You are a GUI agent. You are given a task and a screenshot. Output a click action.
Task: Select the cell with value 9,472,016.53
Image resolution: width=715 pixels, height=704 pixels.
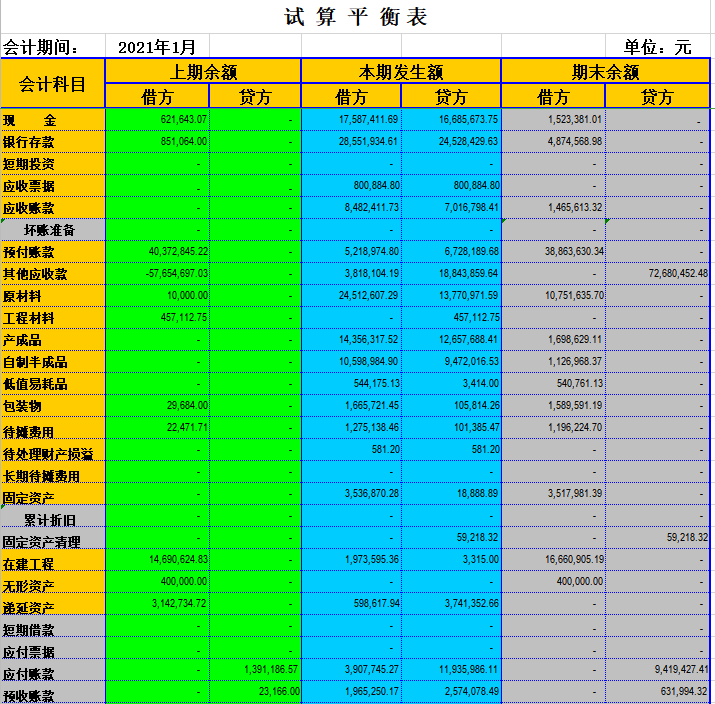coord(451,362)
